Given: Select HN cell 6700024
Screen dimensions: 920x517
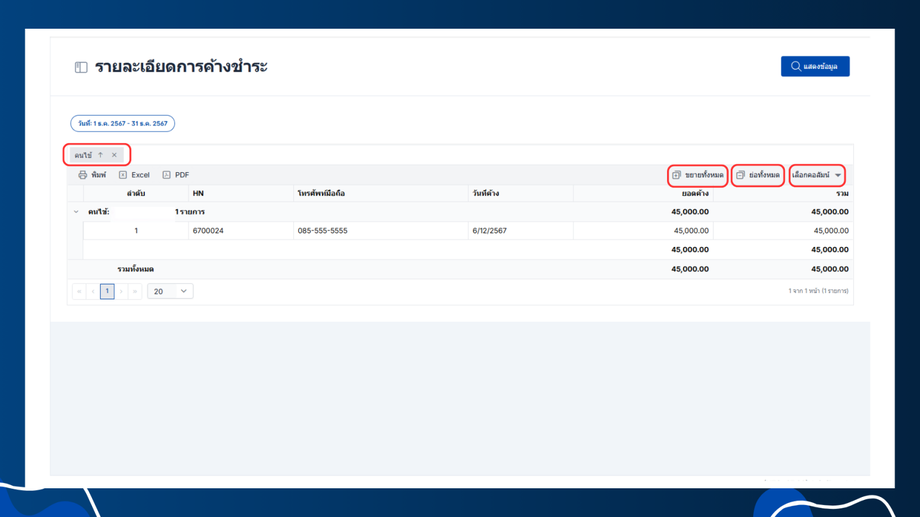Looking at the screenshot, I should [x=241, y=231].
